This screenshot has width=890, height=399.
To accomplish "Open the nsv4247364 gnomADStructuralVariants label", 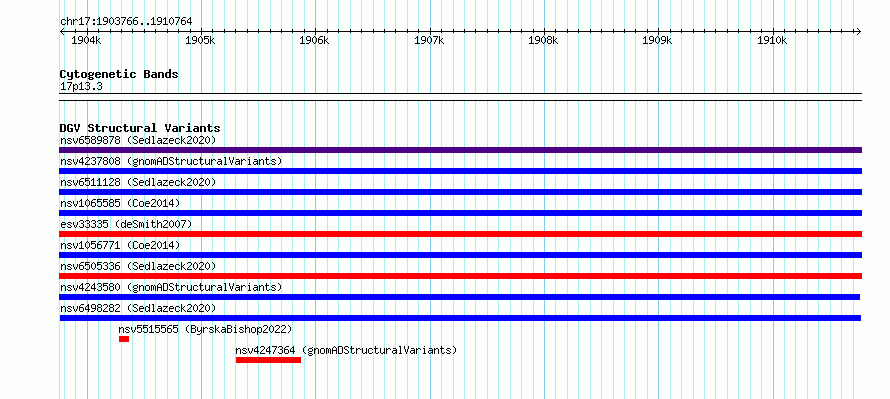I will [x=346, y=350].
